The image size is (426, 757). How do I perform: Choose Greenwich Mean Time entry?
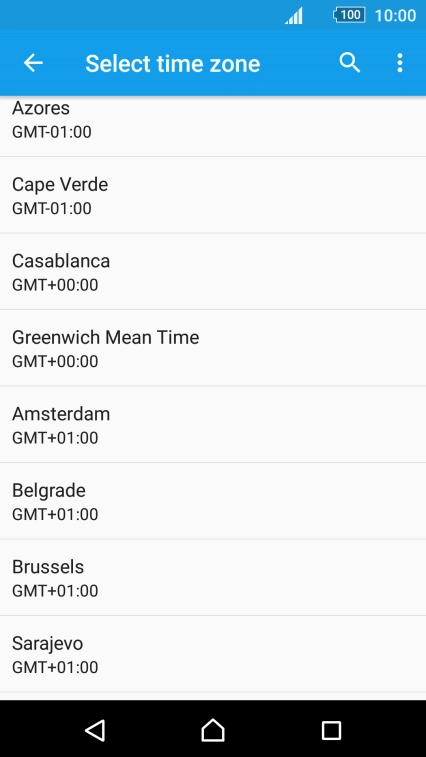(213, 348)
